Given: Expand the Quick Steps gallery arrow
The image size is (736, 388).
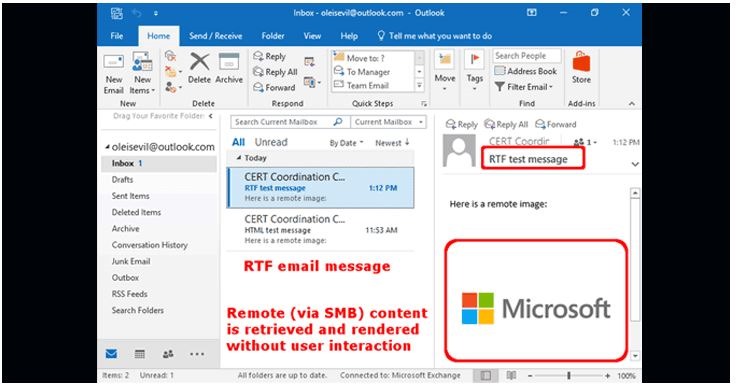Looking at the screenshot, I should click(420, 85).
